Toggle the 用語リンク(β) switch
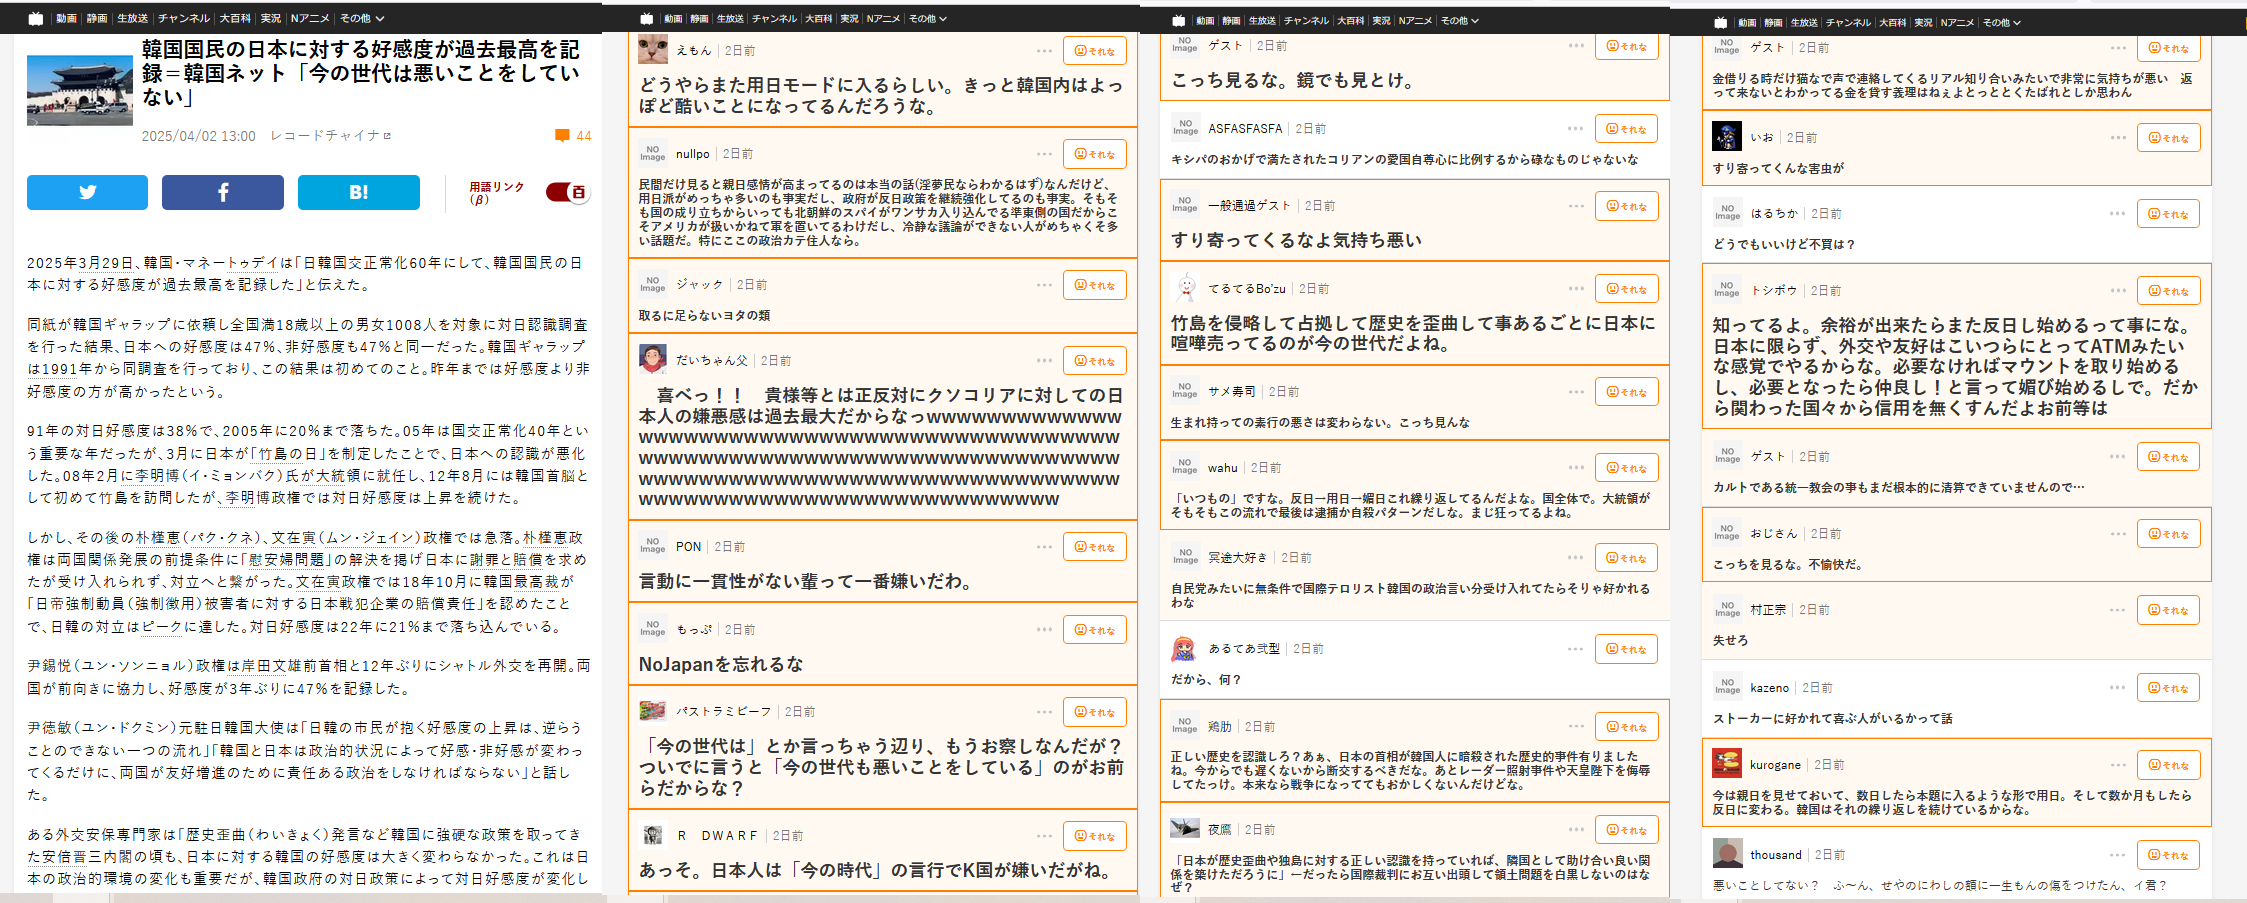 click(x=568, y=192)
